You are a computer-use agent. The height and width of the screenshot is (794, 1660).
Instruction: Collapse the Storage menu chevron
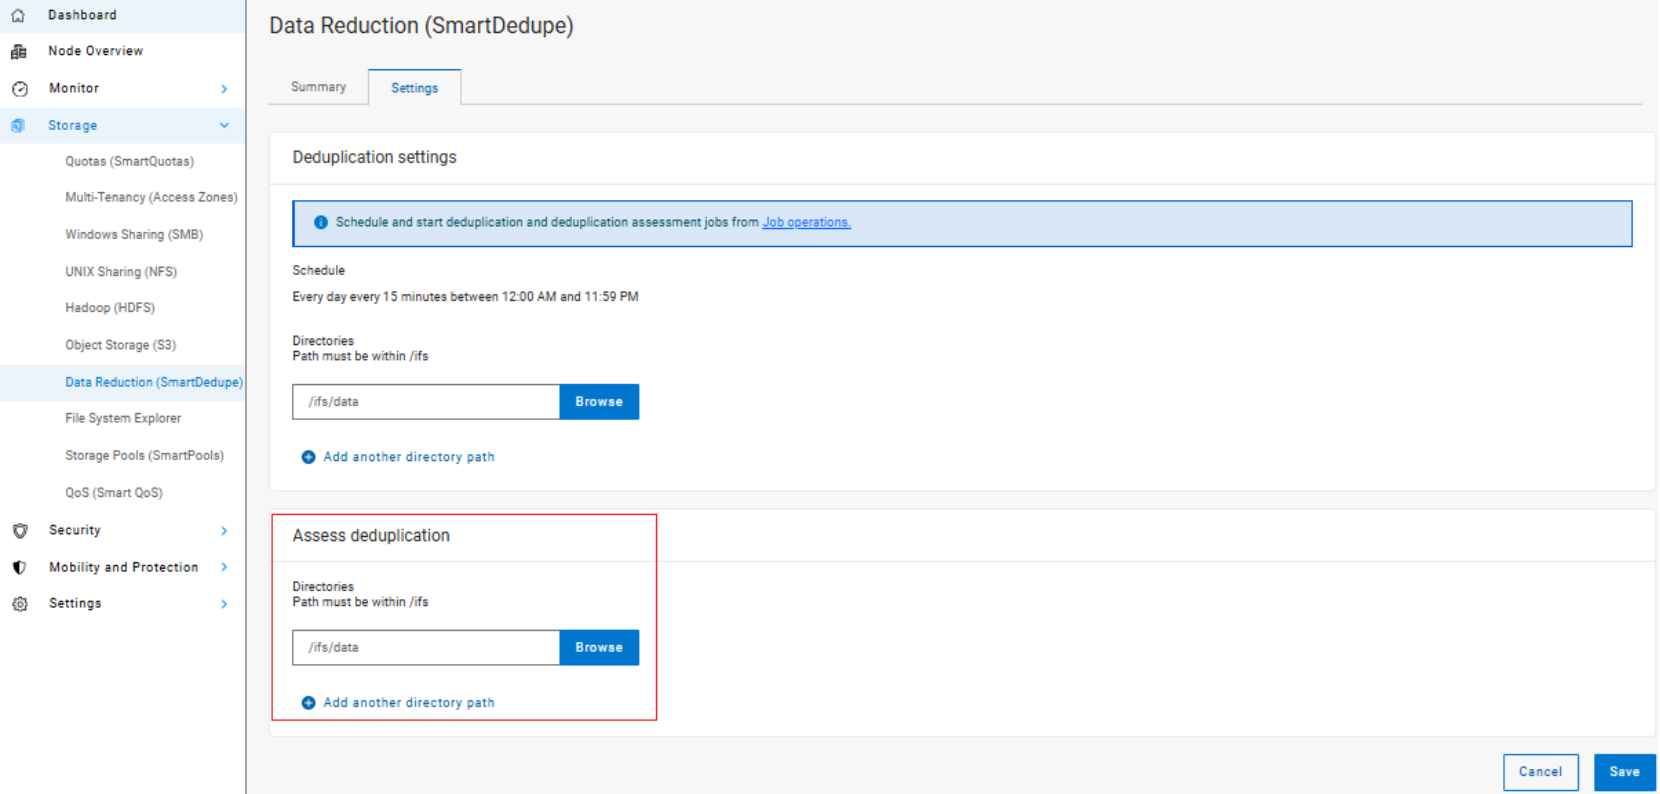[x=224, y=126]
